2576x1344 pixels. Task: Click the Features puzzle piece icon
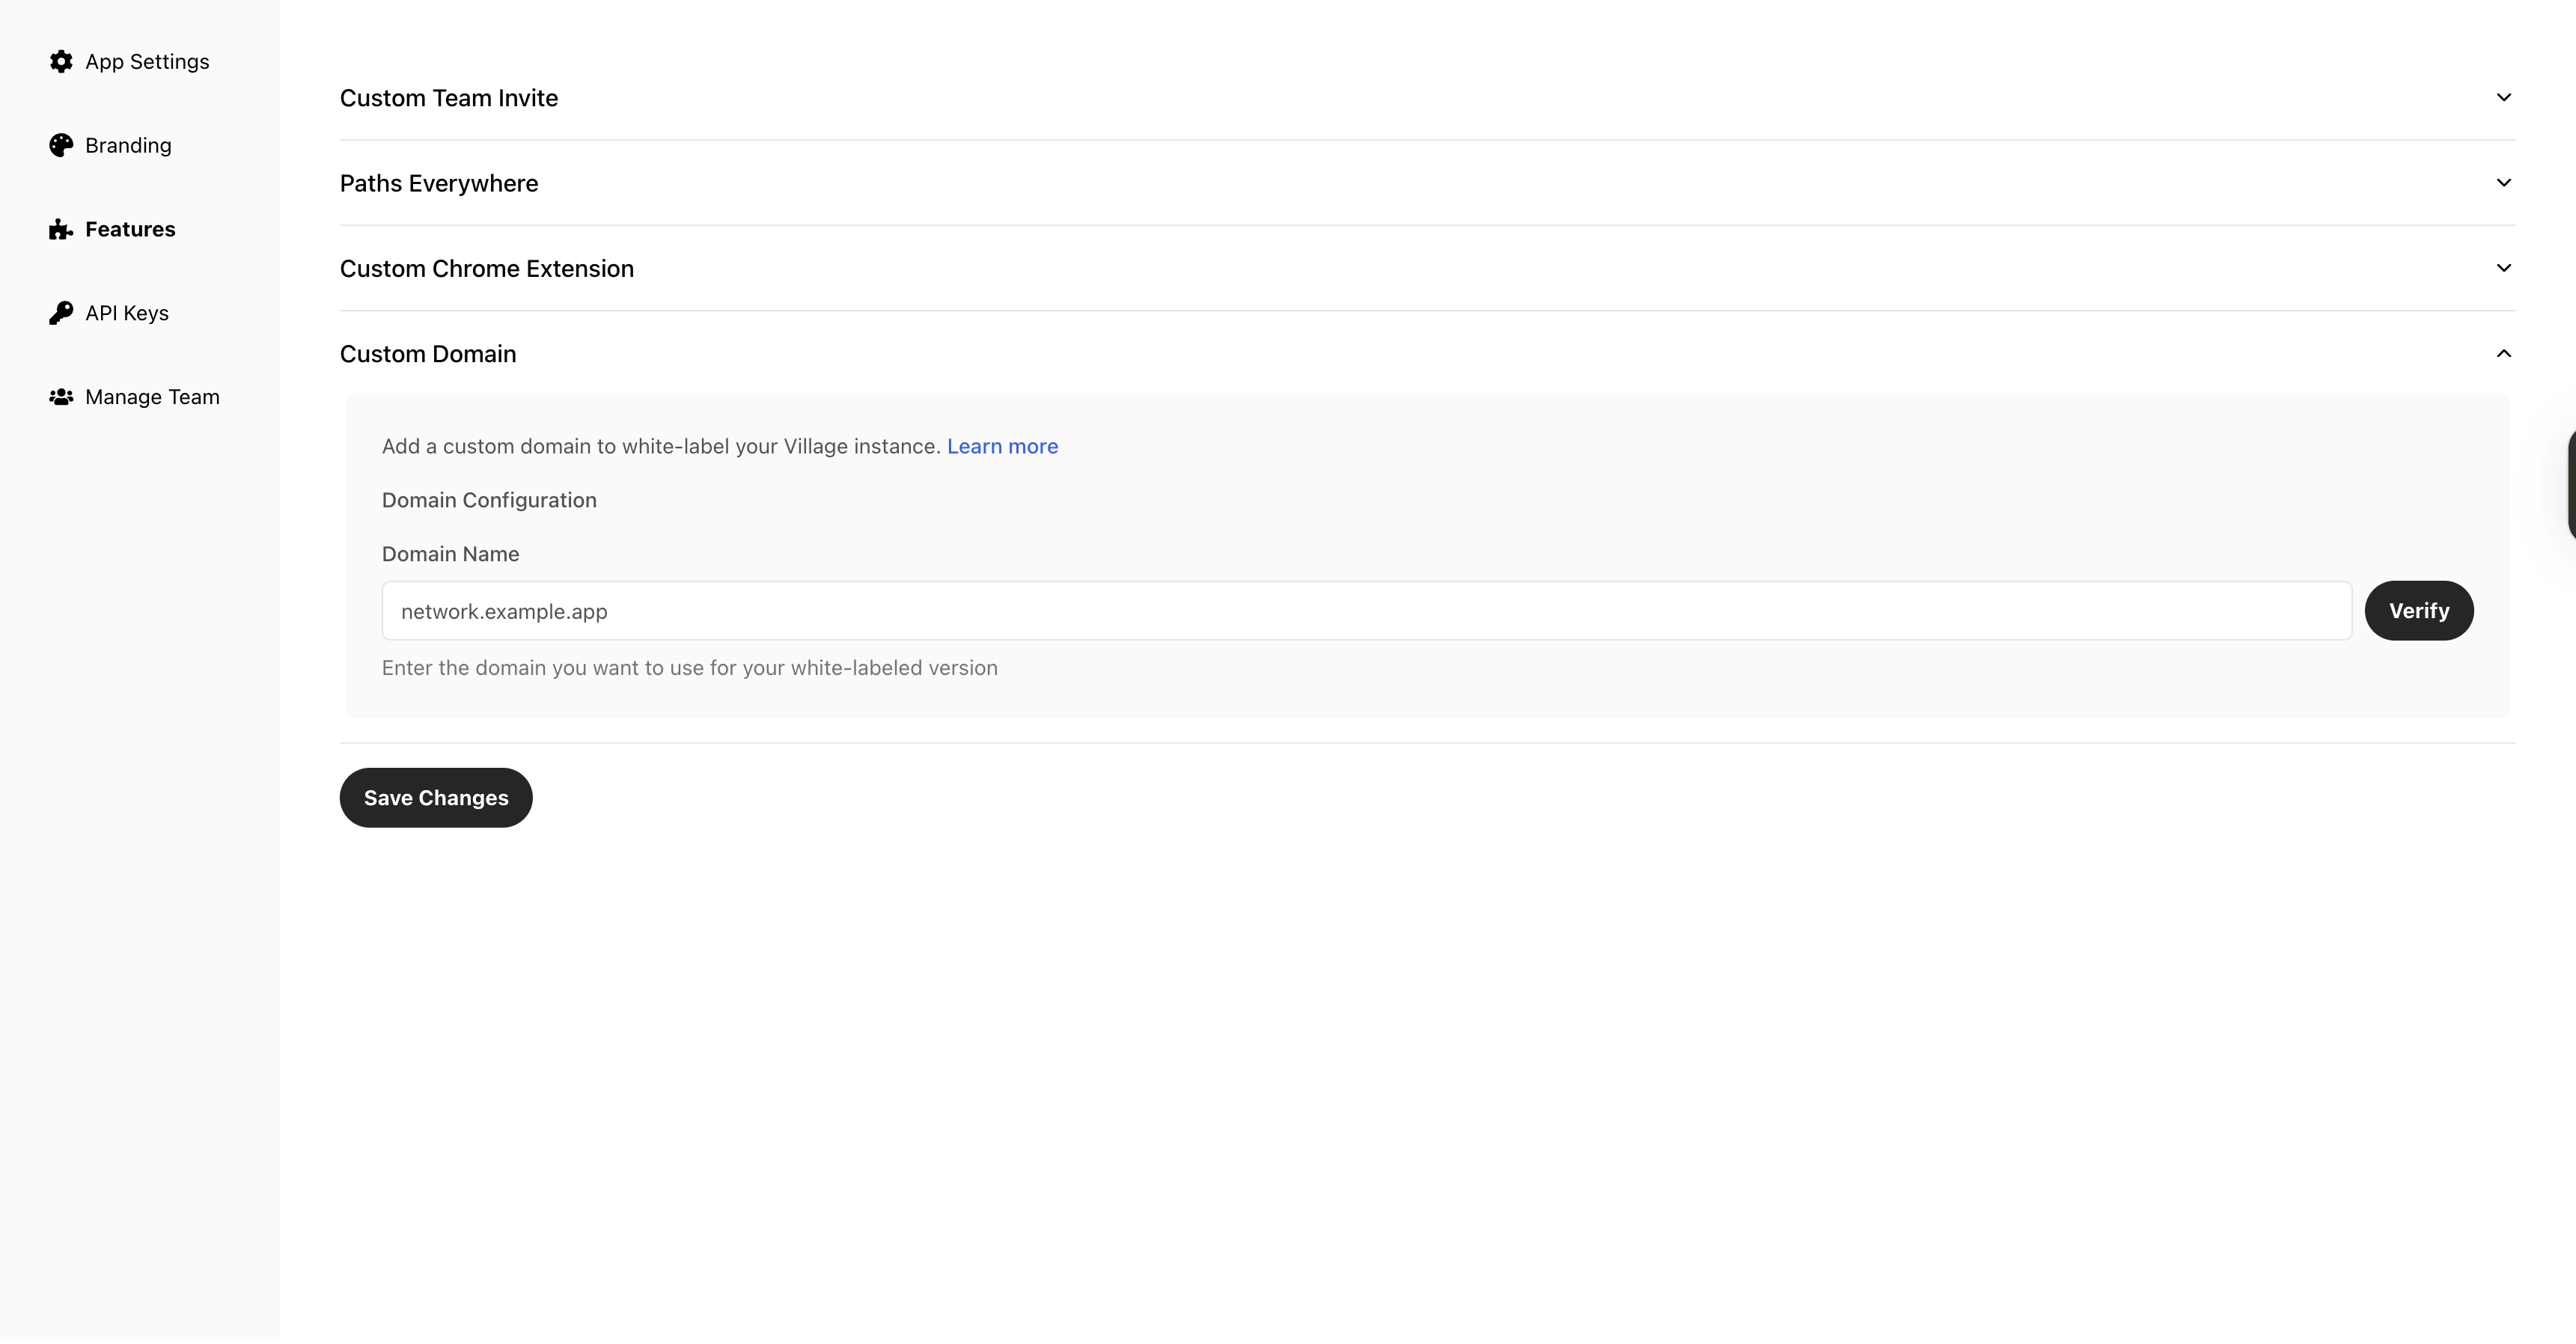[61, 230]
